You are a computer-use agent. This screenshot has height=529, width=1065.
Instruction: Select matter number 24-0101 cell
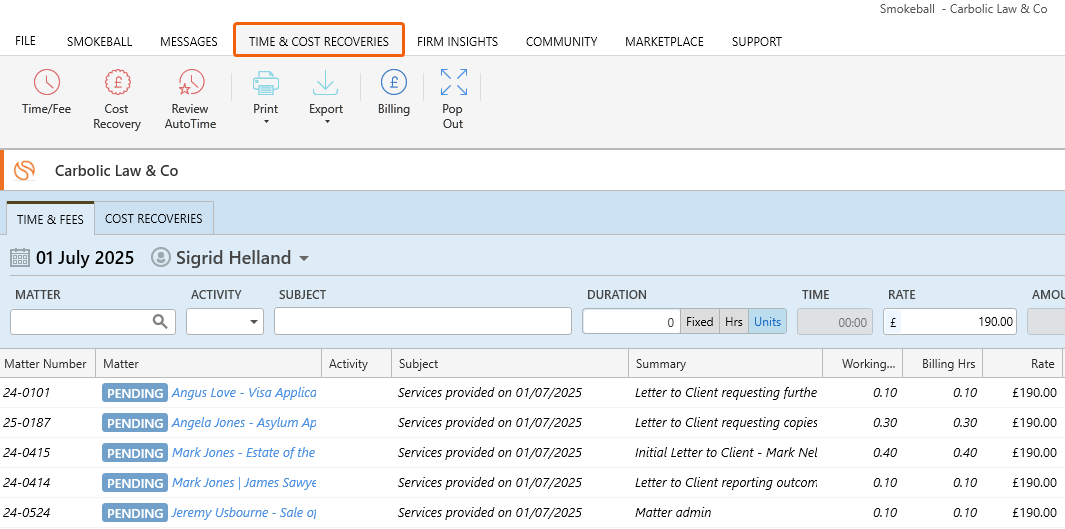[x=26, y=393]
